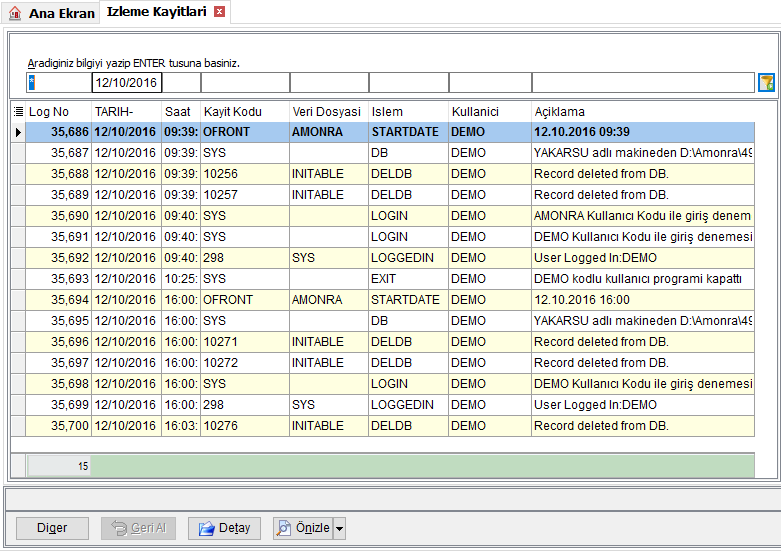Select log number 35,688 cell

click(59, 174)
